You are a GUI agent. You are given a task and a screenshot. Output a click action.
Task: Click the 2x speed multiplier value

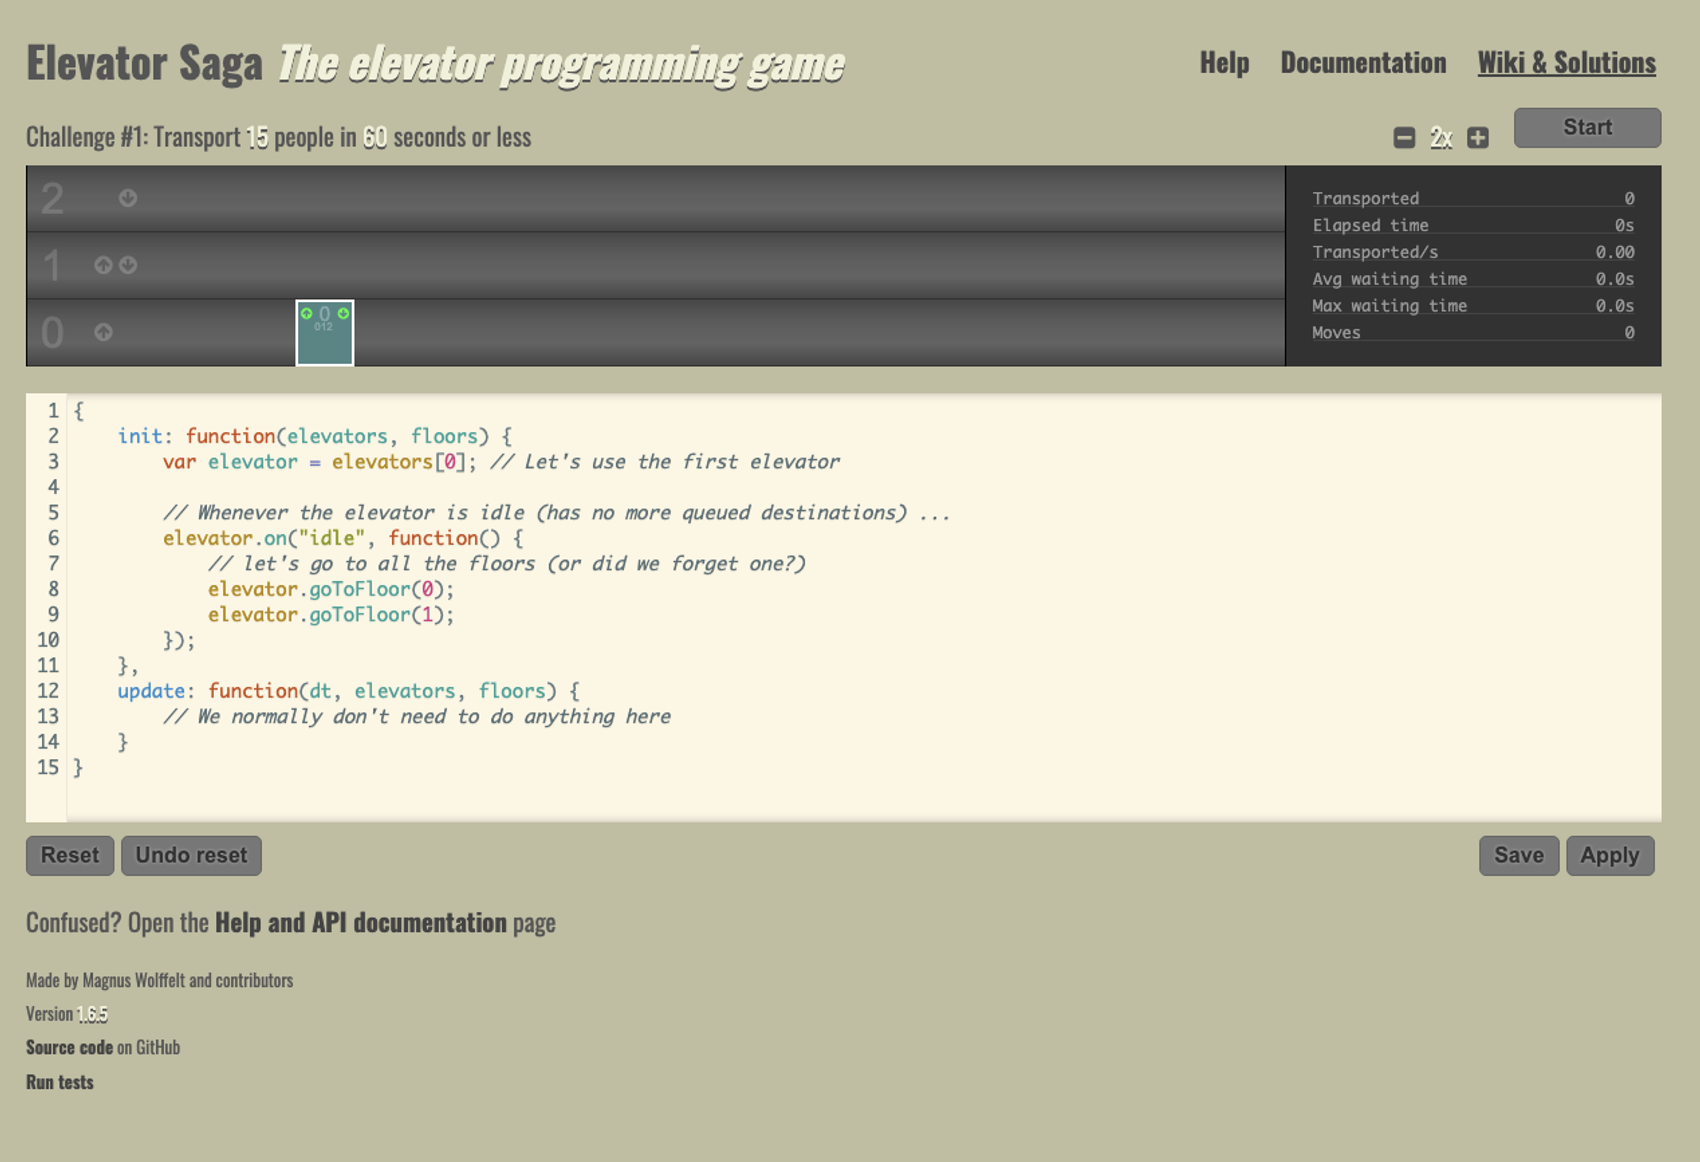click(x=1441, y=138)
